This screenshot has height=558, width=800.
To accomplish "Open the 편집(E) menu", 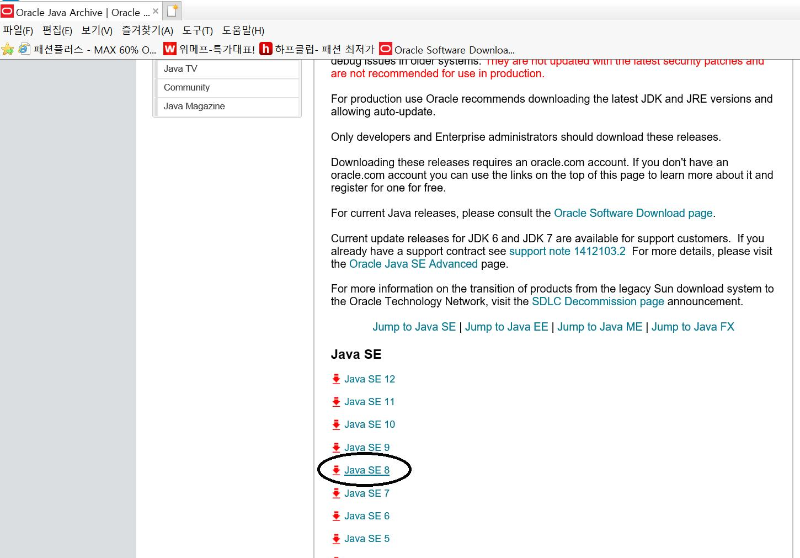I will click(x=57, y=31).
